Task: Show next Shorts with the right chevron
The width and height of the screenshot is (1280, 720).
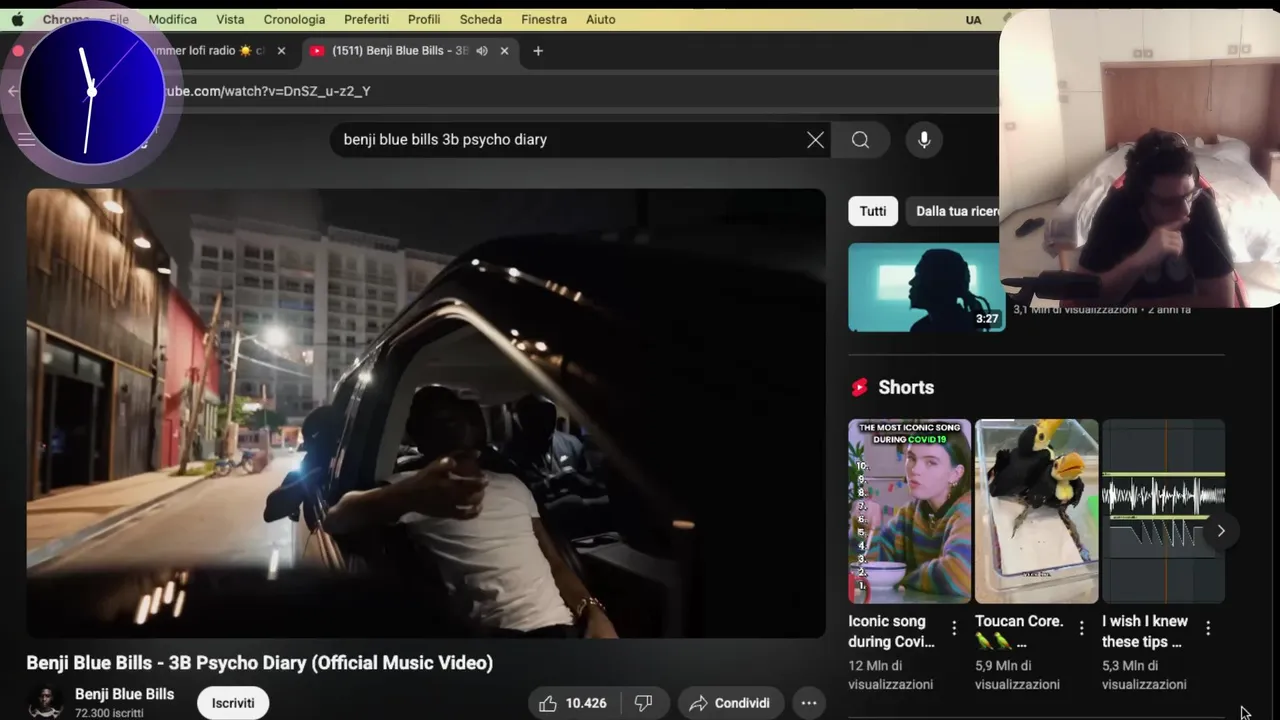Action: [1221, 531]
